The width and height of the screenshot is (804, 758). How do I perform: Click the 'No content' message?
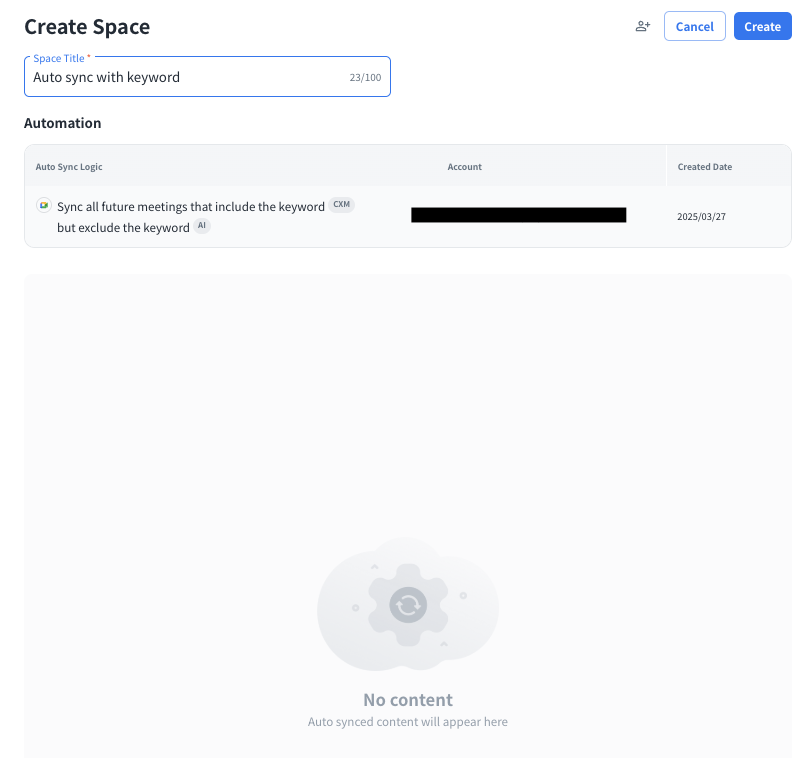pos(408,700)
